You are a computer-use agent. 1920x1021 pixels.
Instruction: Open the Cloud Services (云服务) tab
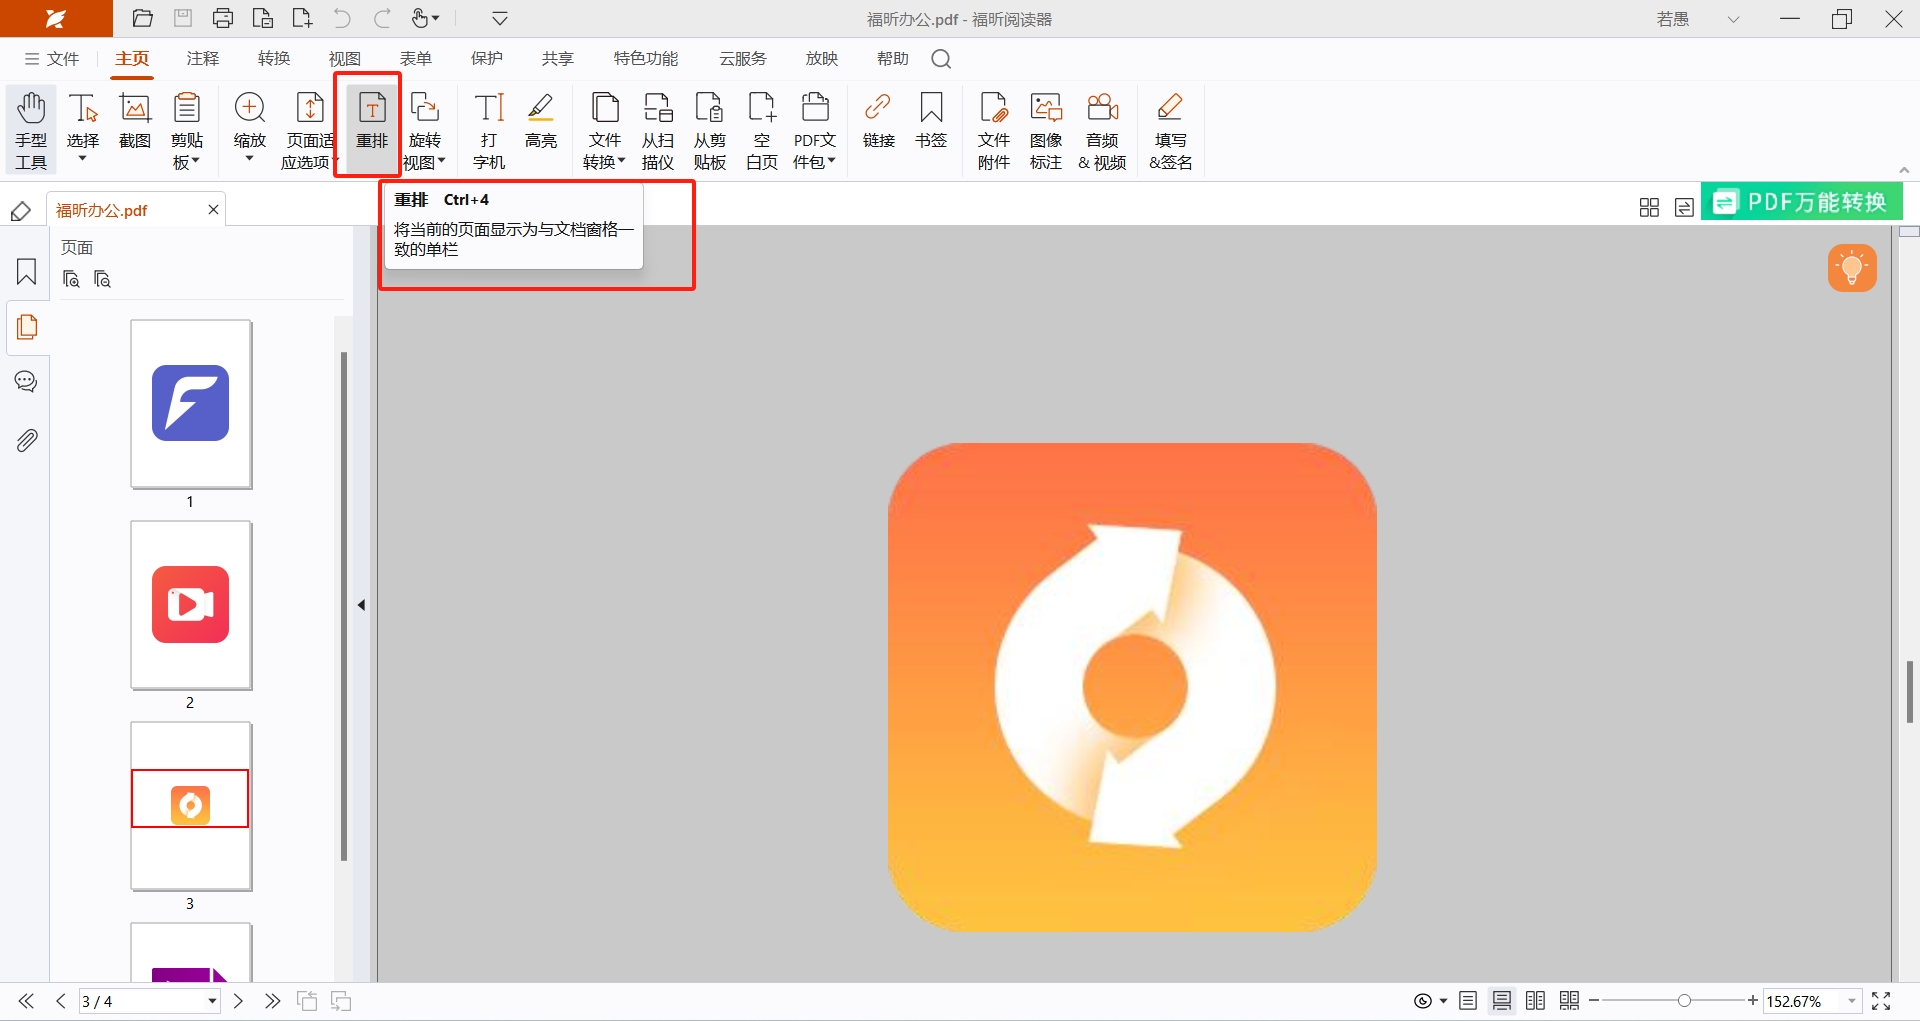[743, 59]
